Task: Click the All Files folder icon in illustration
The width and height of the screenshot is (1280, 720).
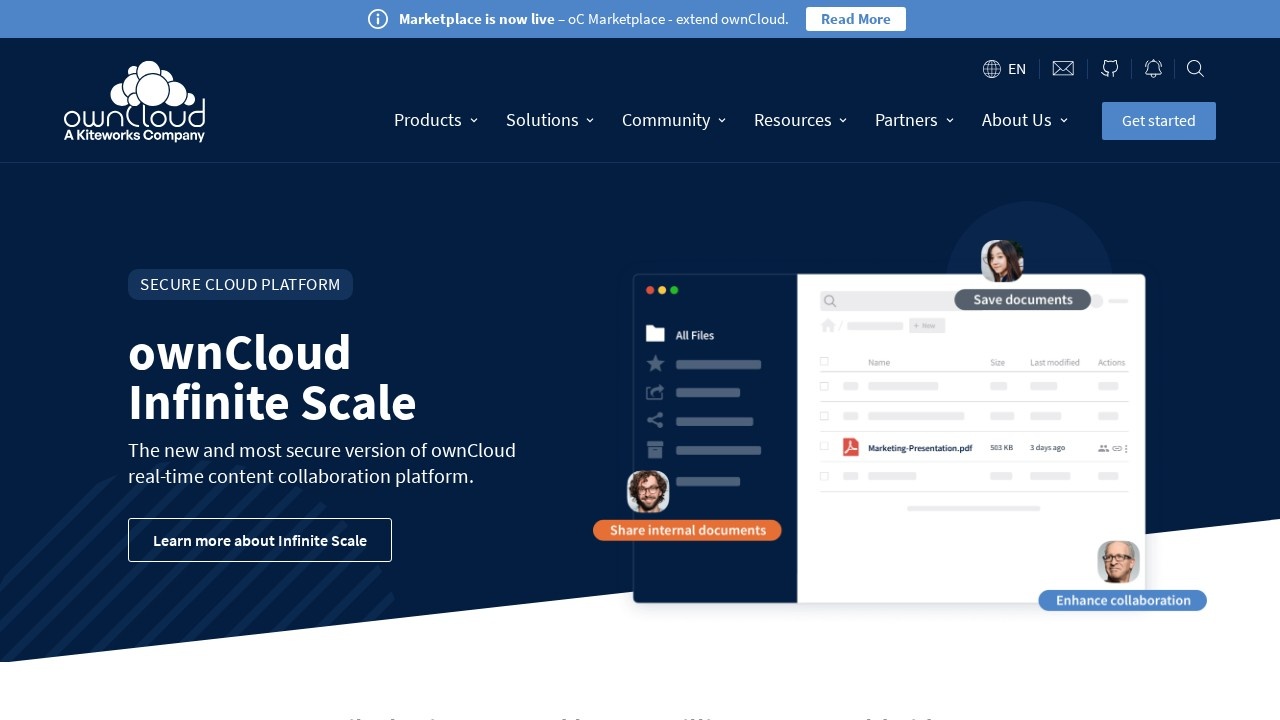Action: (x=655, y=334)
